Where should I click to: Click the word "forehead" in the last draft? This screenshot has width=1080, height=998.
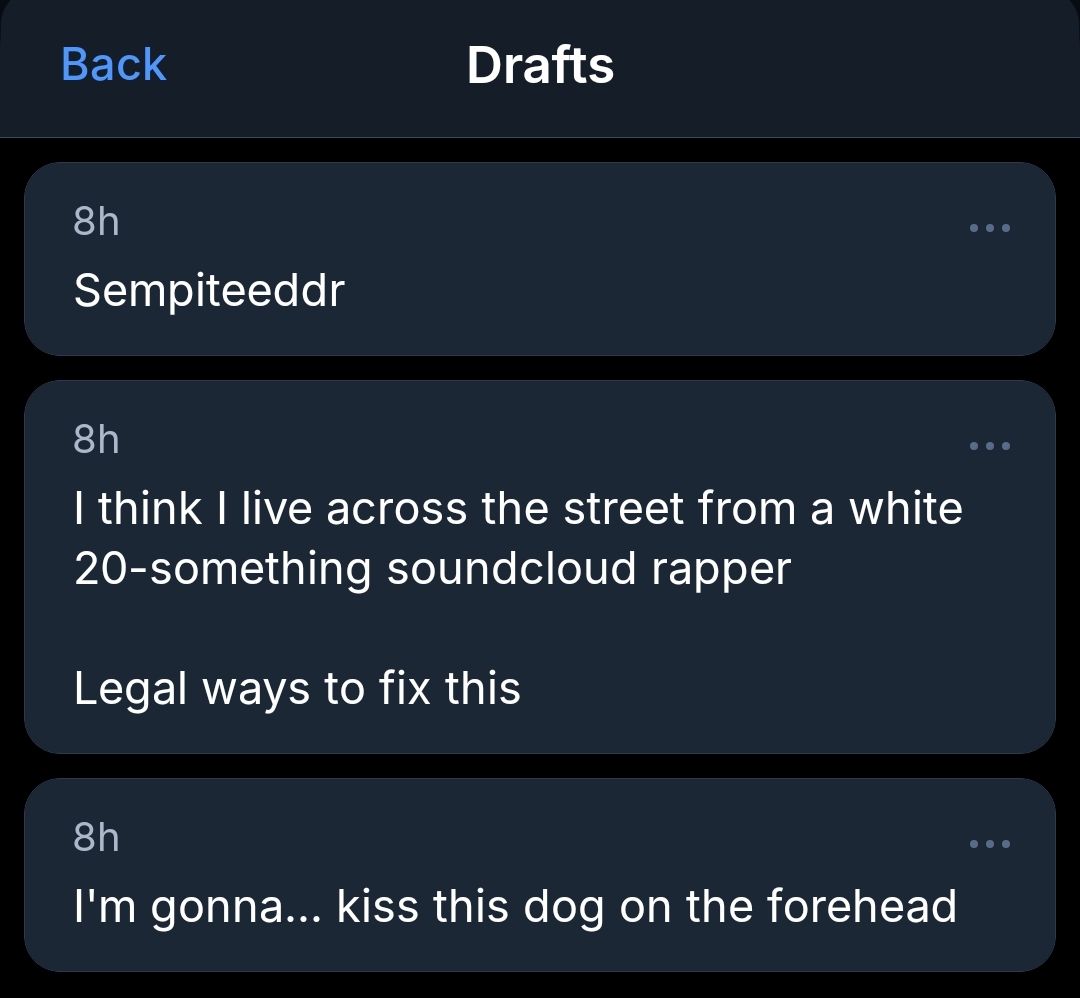pyautogui.click(x=861, y=906)
